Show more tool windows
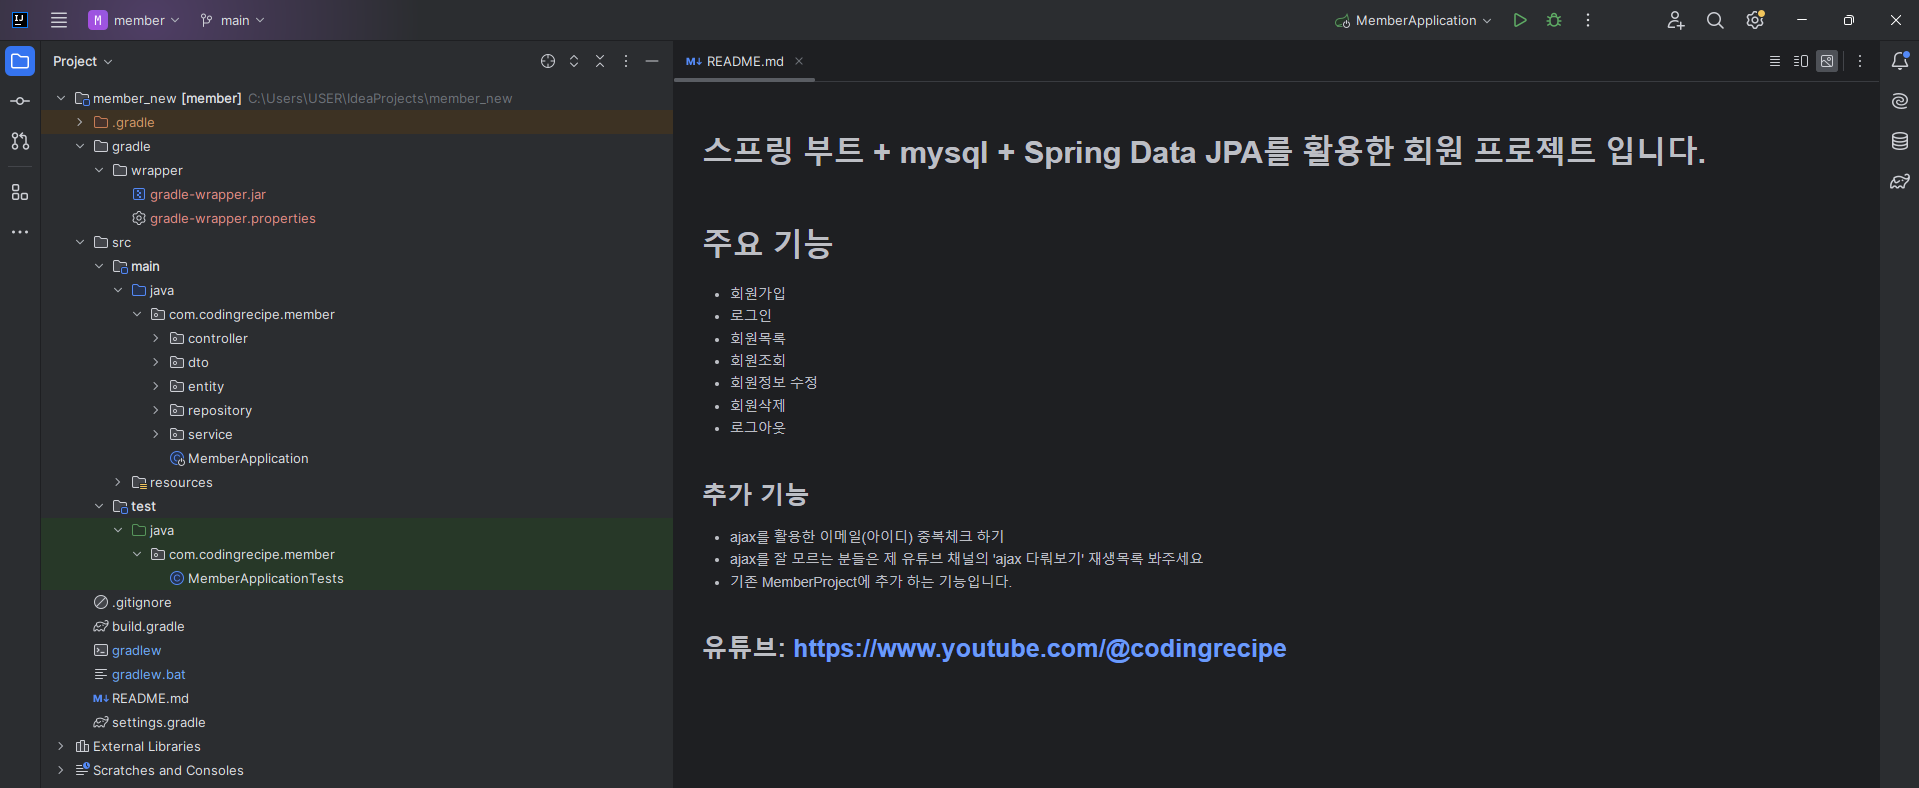 pos(20,232)
